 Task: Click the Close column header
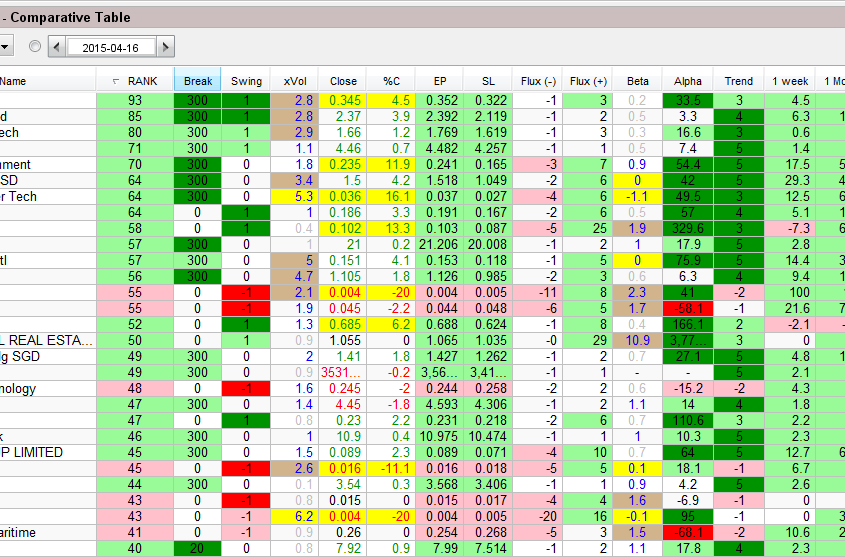coord(343,81)
